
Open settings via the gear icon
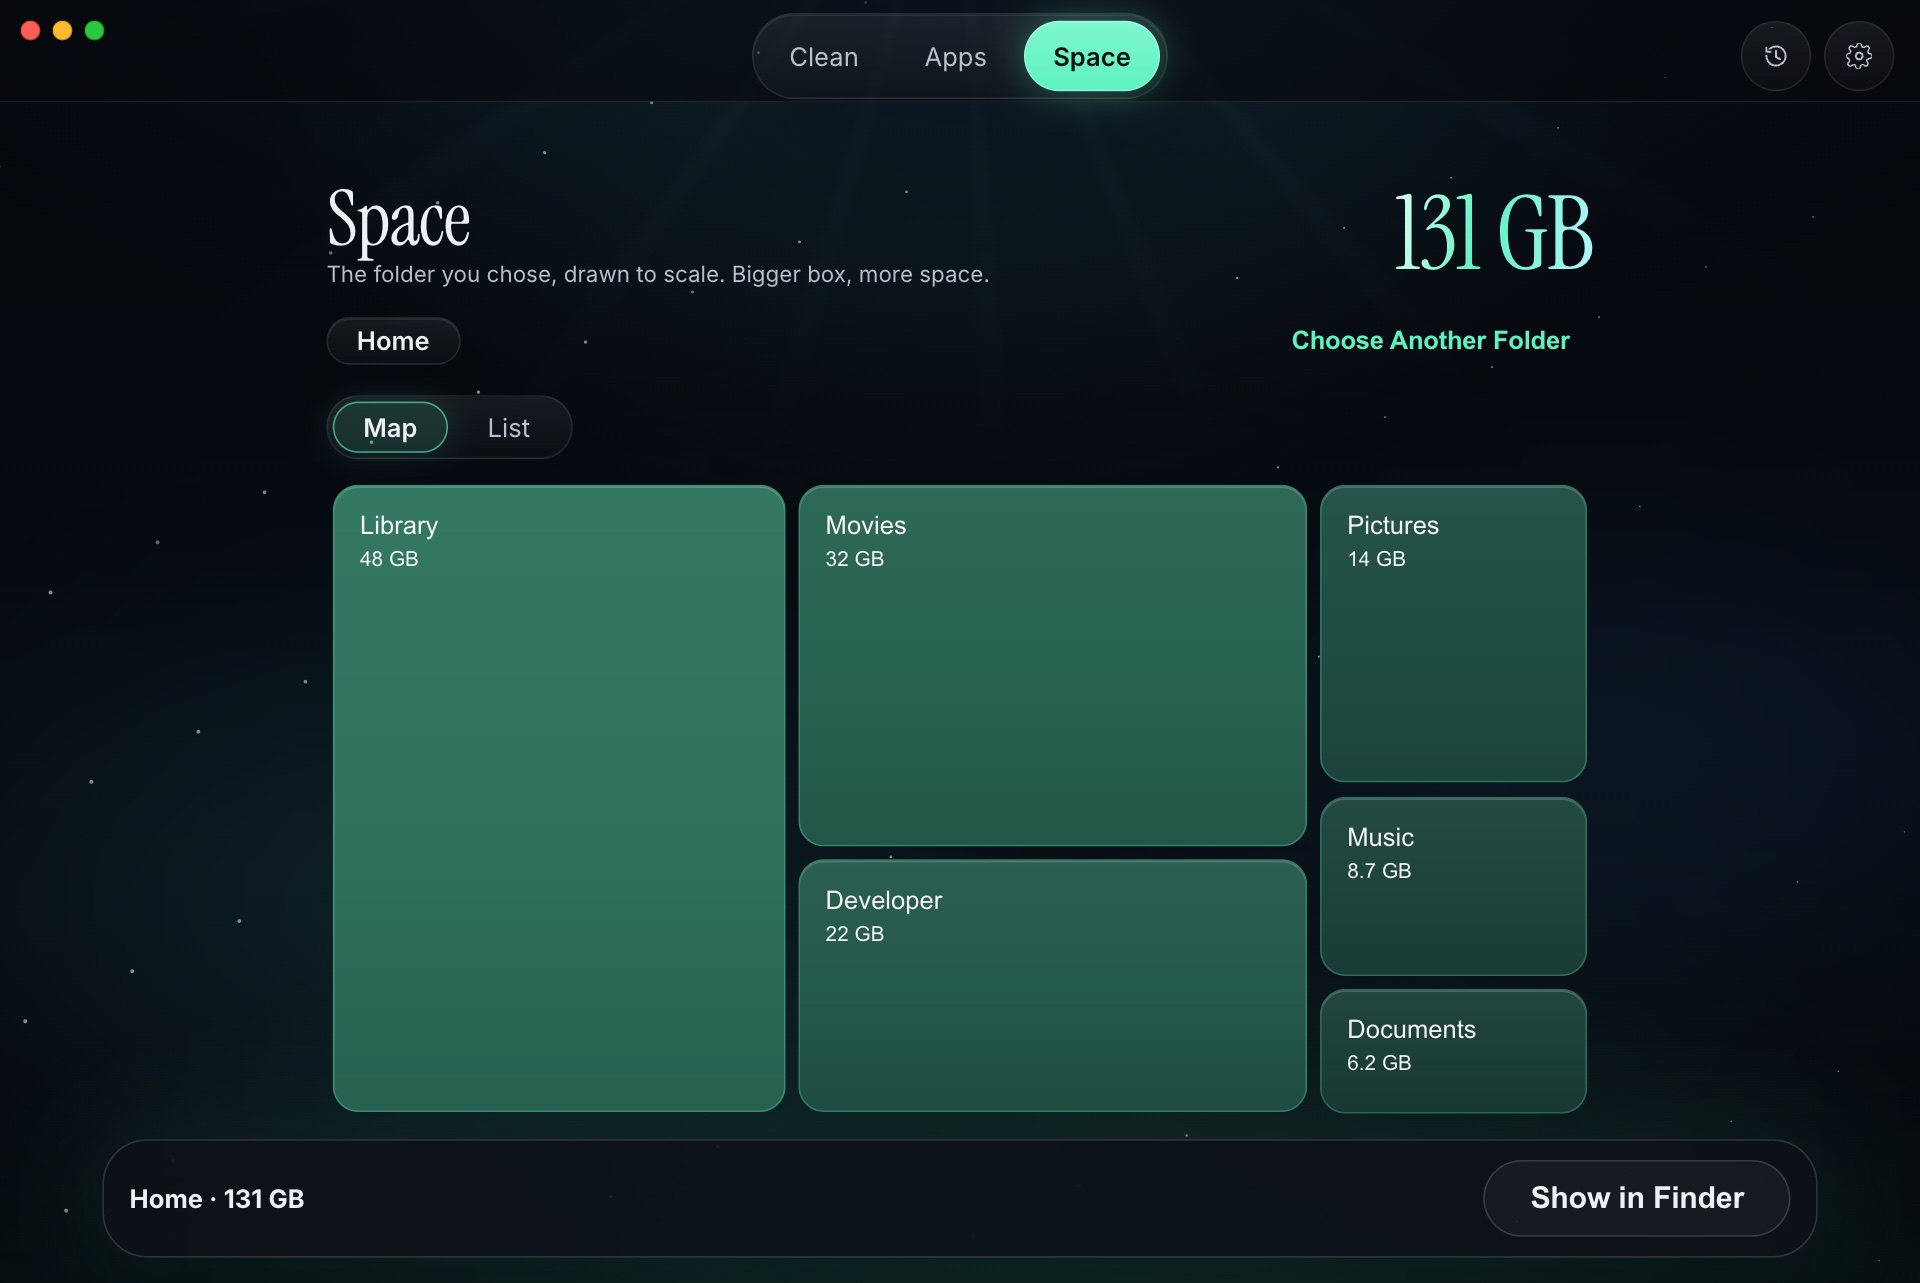click(x=1858, y=56)
